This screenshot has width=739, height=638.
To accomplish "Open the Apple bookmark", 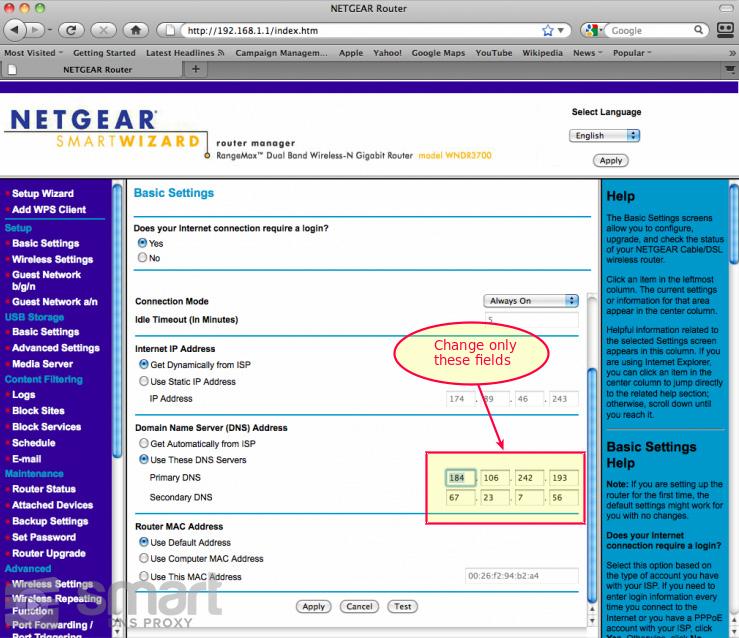I will tap(351, 53).
